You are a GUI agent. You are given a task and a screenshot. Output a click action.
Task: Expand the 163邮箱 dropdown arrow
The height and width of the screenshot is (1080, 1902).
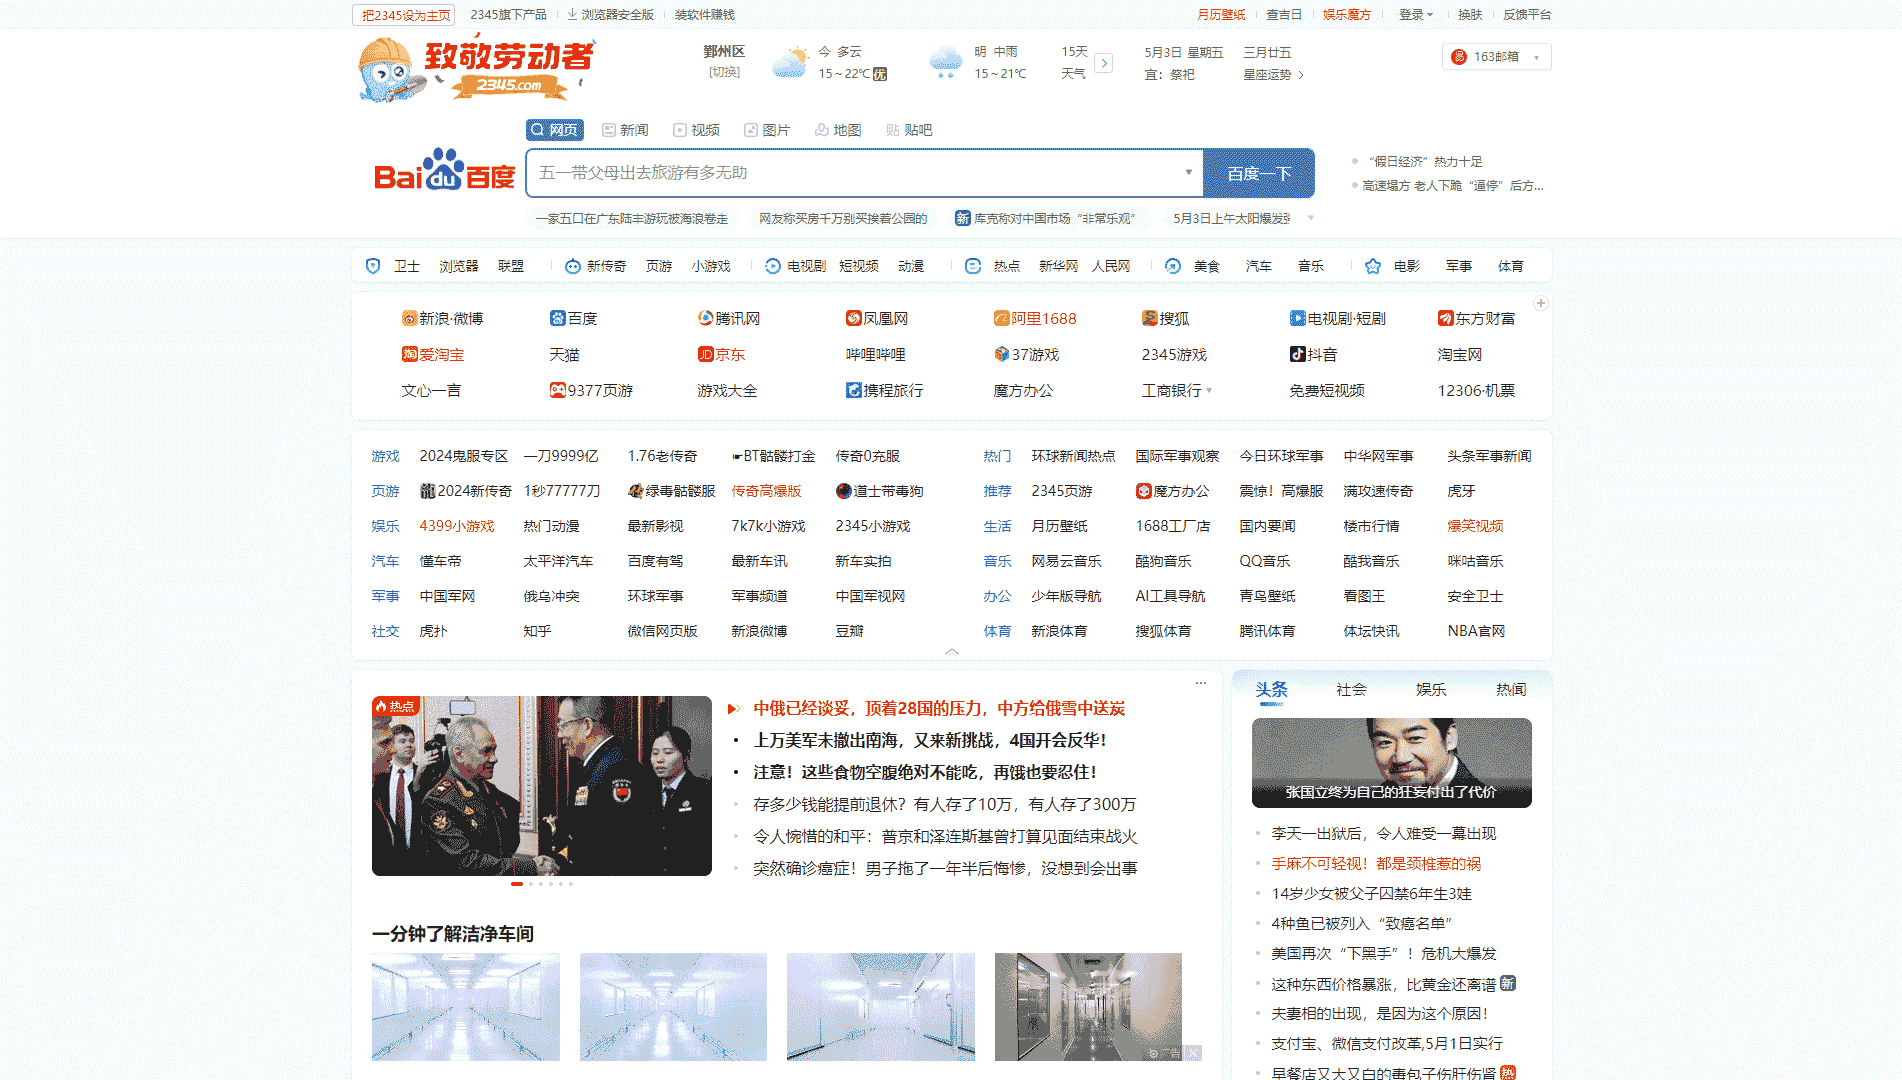(x=1537, y=57)
